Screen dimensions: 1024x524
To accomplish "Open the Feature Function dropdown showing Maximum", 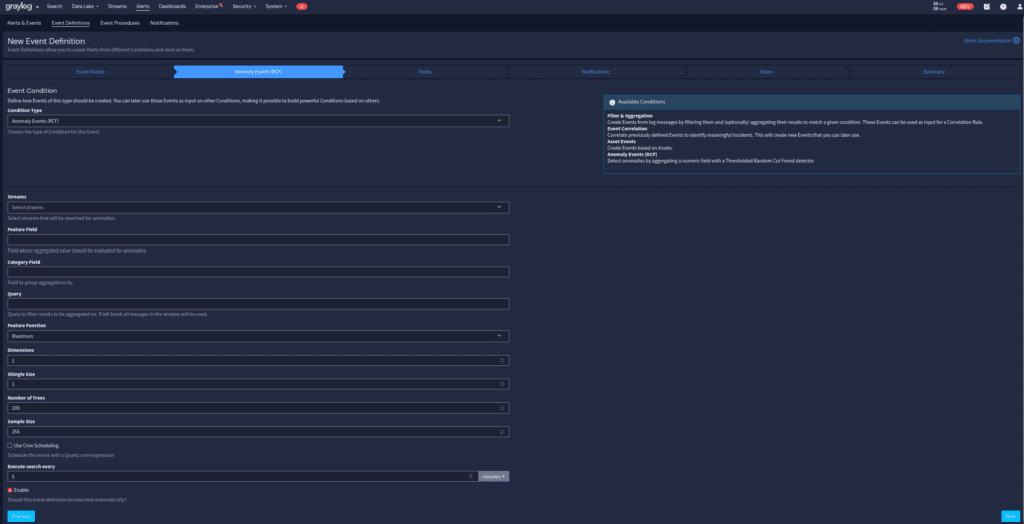I will tap(258, 336).
